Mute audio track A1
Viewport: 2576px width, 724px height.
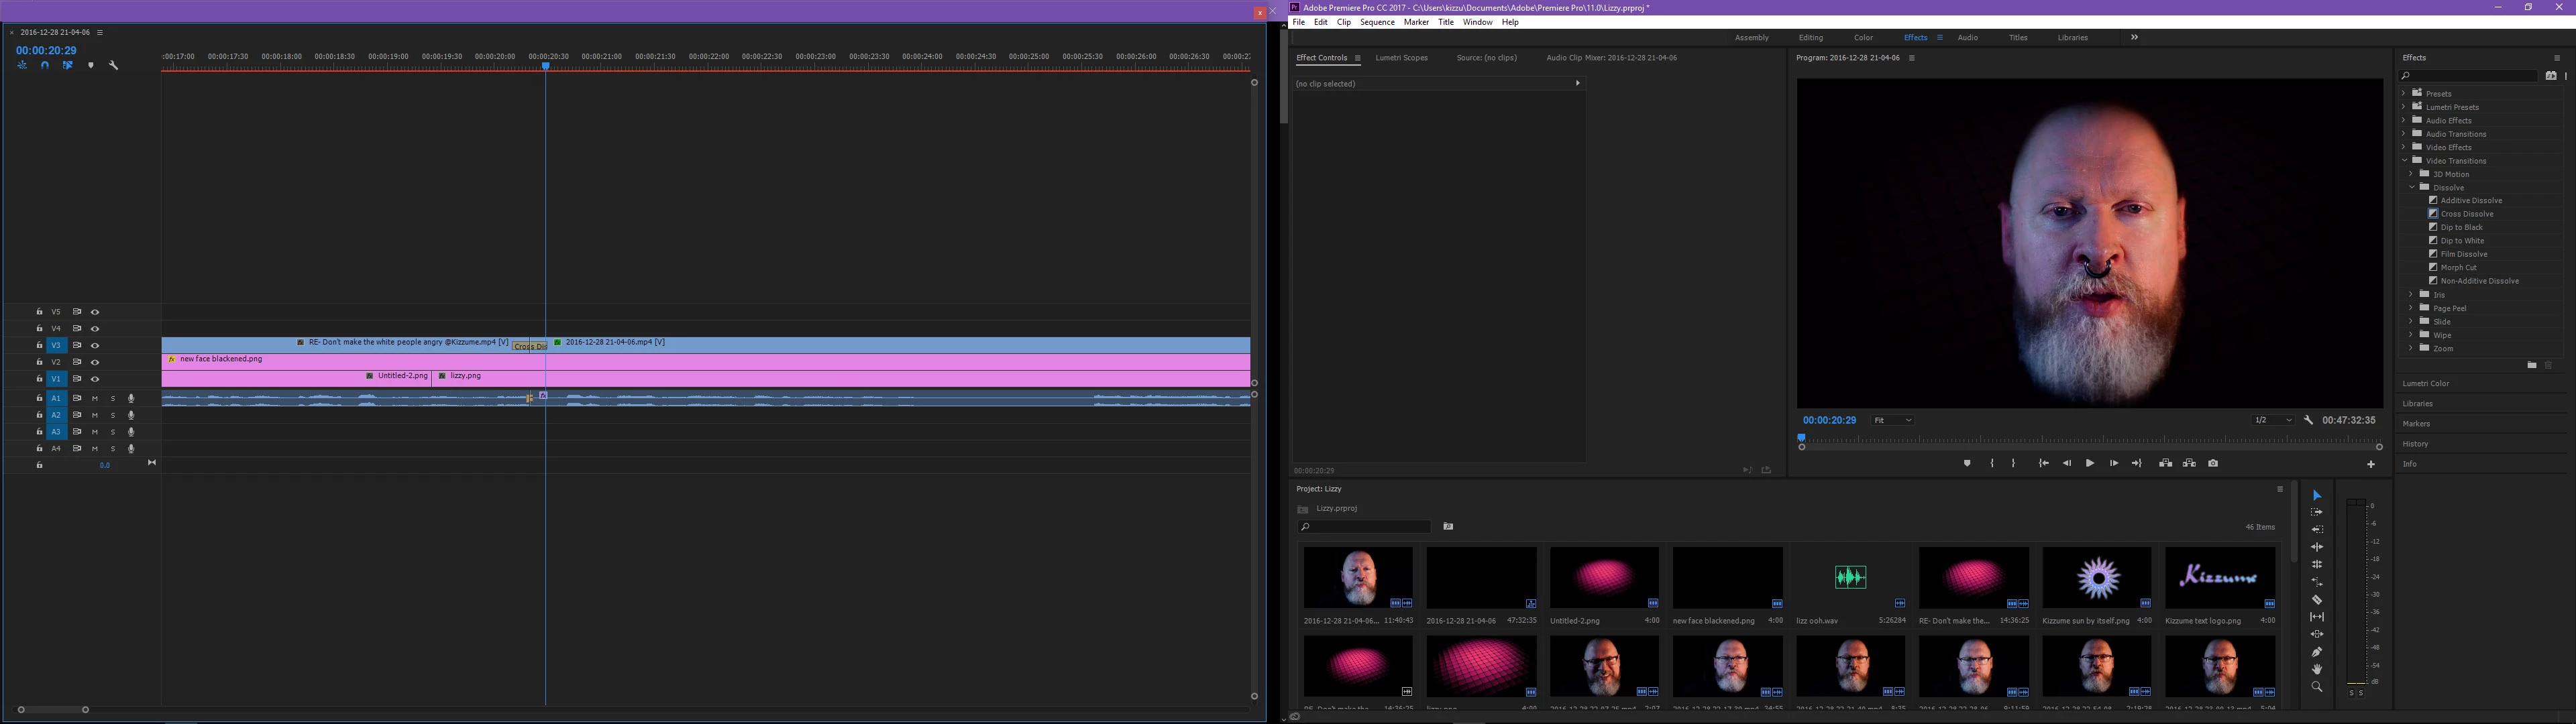tap(95, 398)
